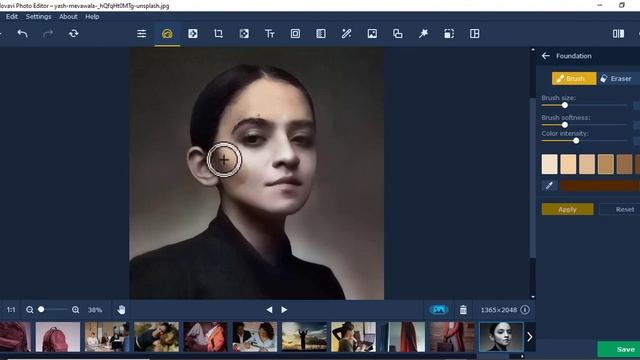Save the edited photo
The width and height of the screenshot is (640, 360).
click(619, 349)
